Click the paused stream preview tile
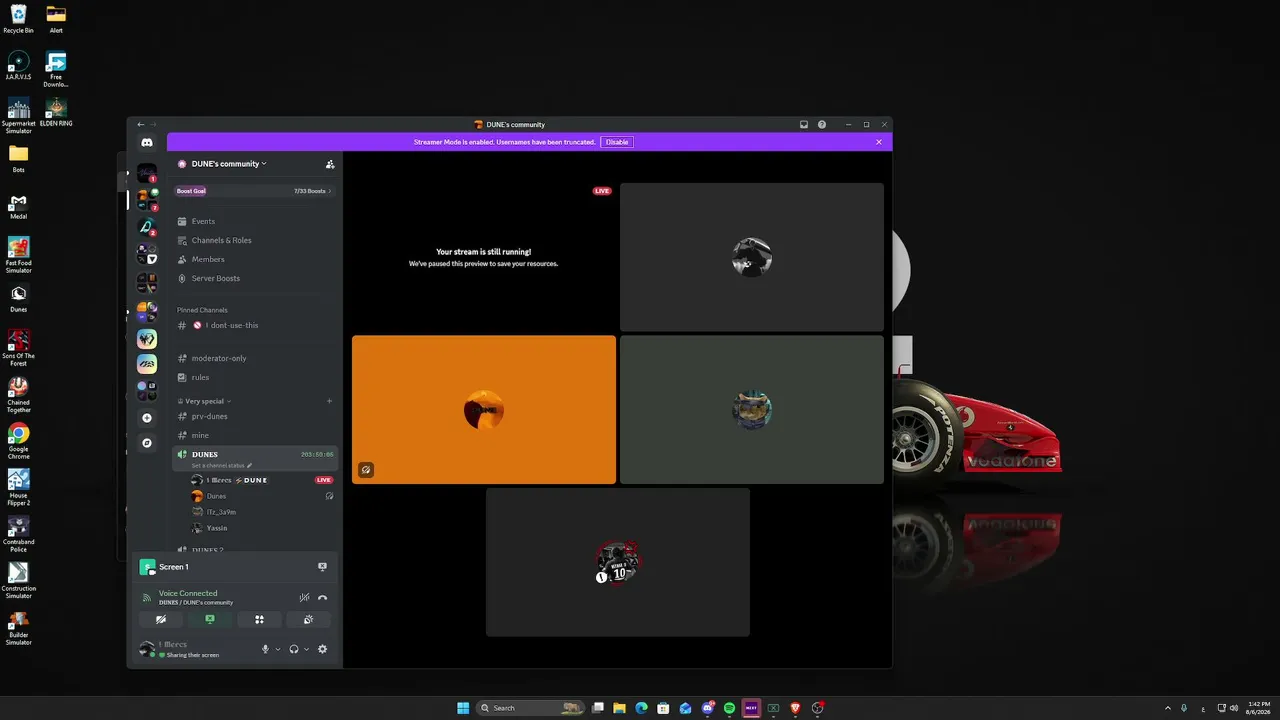Image resolution: width=1280 pixels, height=720 pixels. 484,257
